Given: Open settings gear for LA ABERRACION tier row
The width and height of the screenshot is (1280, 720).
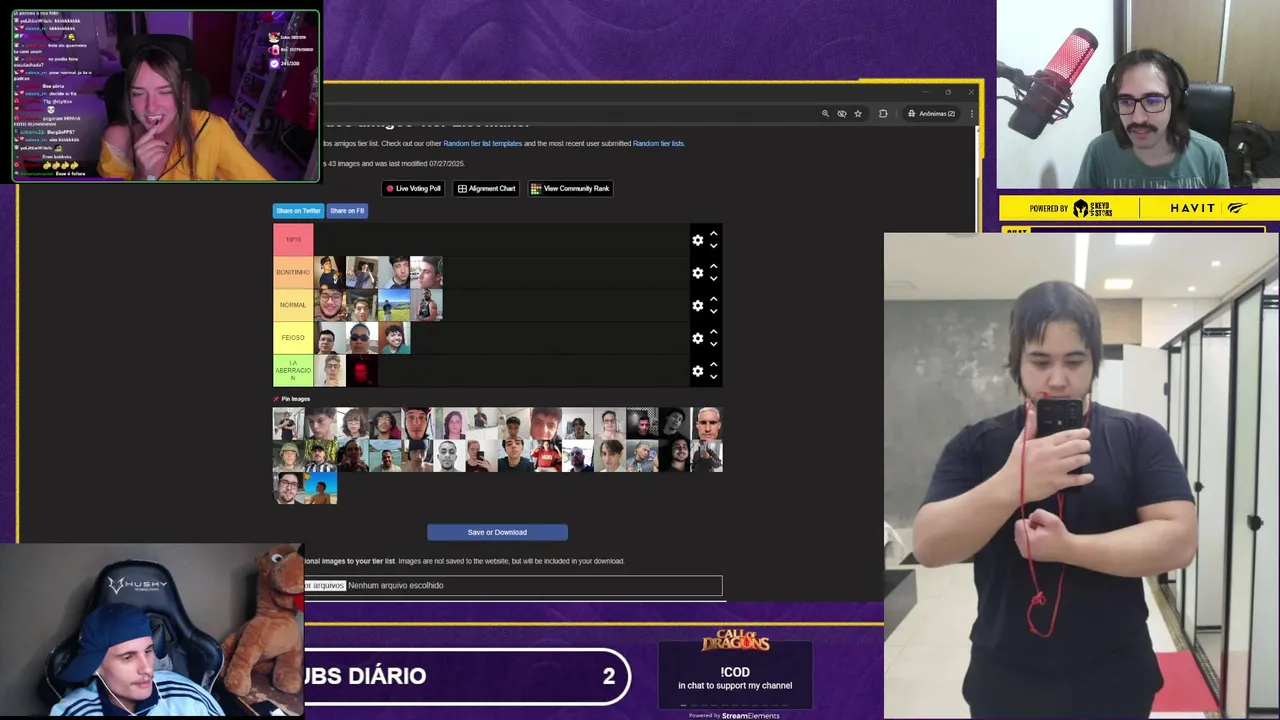Looking at the screenshot, I should [x=698, y=371].
